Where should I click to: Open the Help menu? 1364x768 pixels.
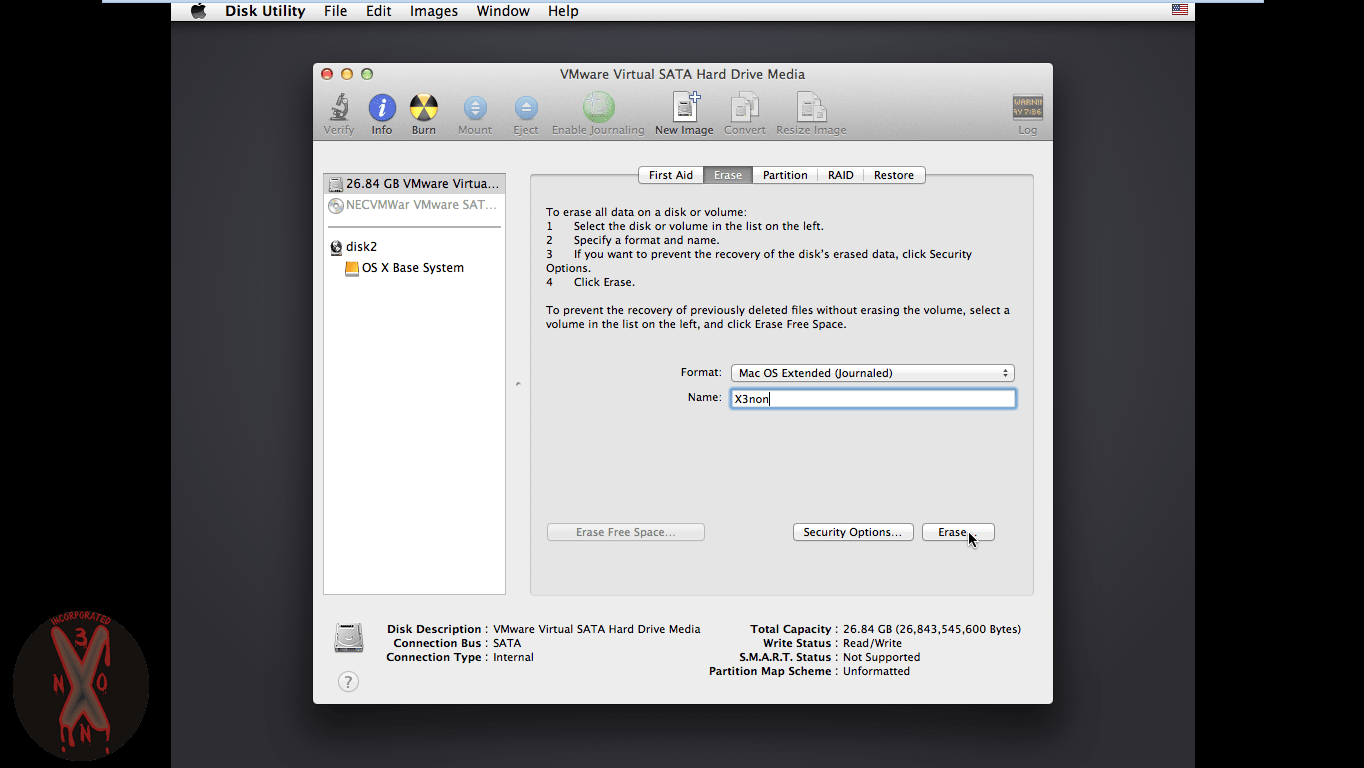pyautogui.click(x=563, y=11)
